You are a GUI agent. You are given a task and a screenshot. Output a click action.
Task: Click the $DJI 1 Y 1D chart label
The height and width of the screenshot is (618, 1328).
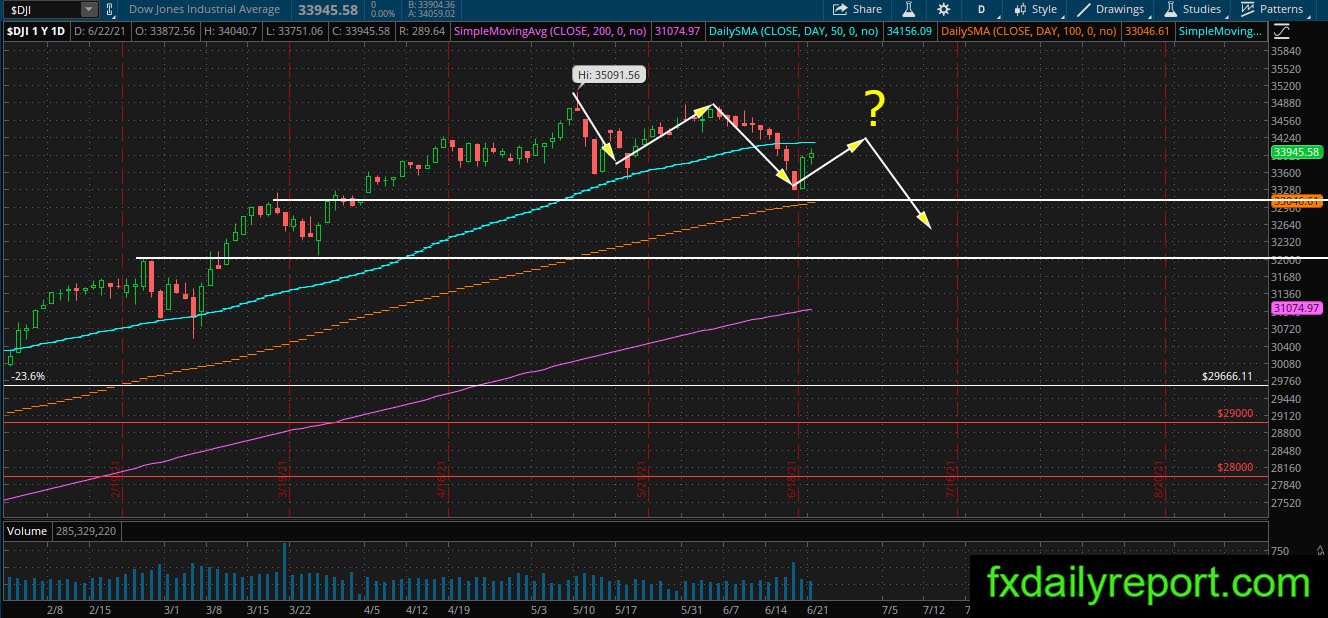tap(35, 32)
